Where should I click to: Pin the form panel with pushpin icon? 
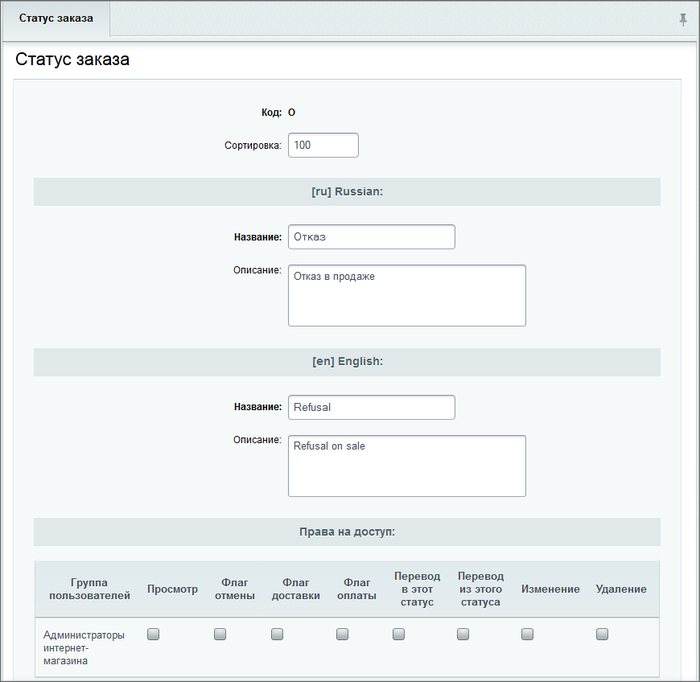(x=683, y=20)
